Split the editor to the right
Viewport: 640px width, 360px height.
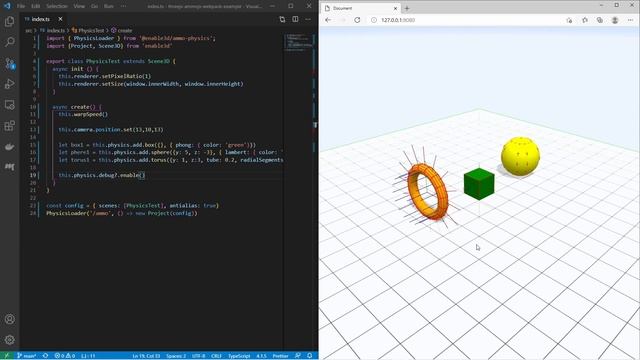click(x=295, y=19)
